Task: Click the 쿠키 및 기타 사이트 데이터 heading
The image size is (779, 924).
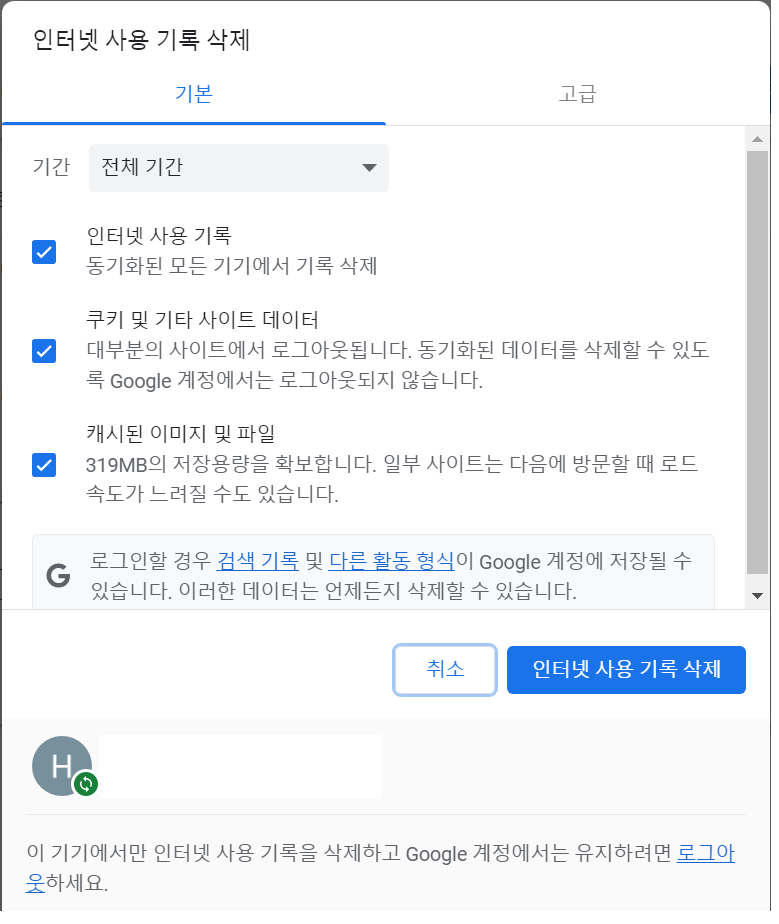Action: (x=202, y=320)
